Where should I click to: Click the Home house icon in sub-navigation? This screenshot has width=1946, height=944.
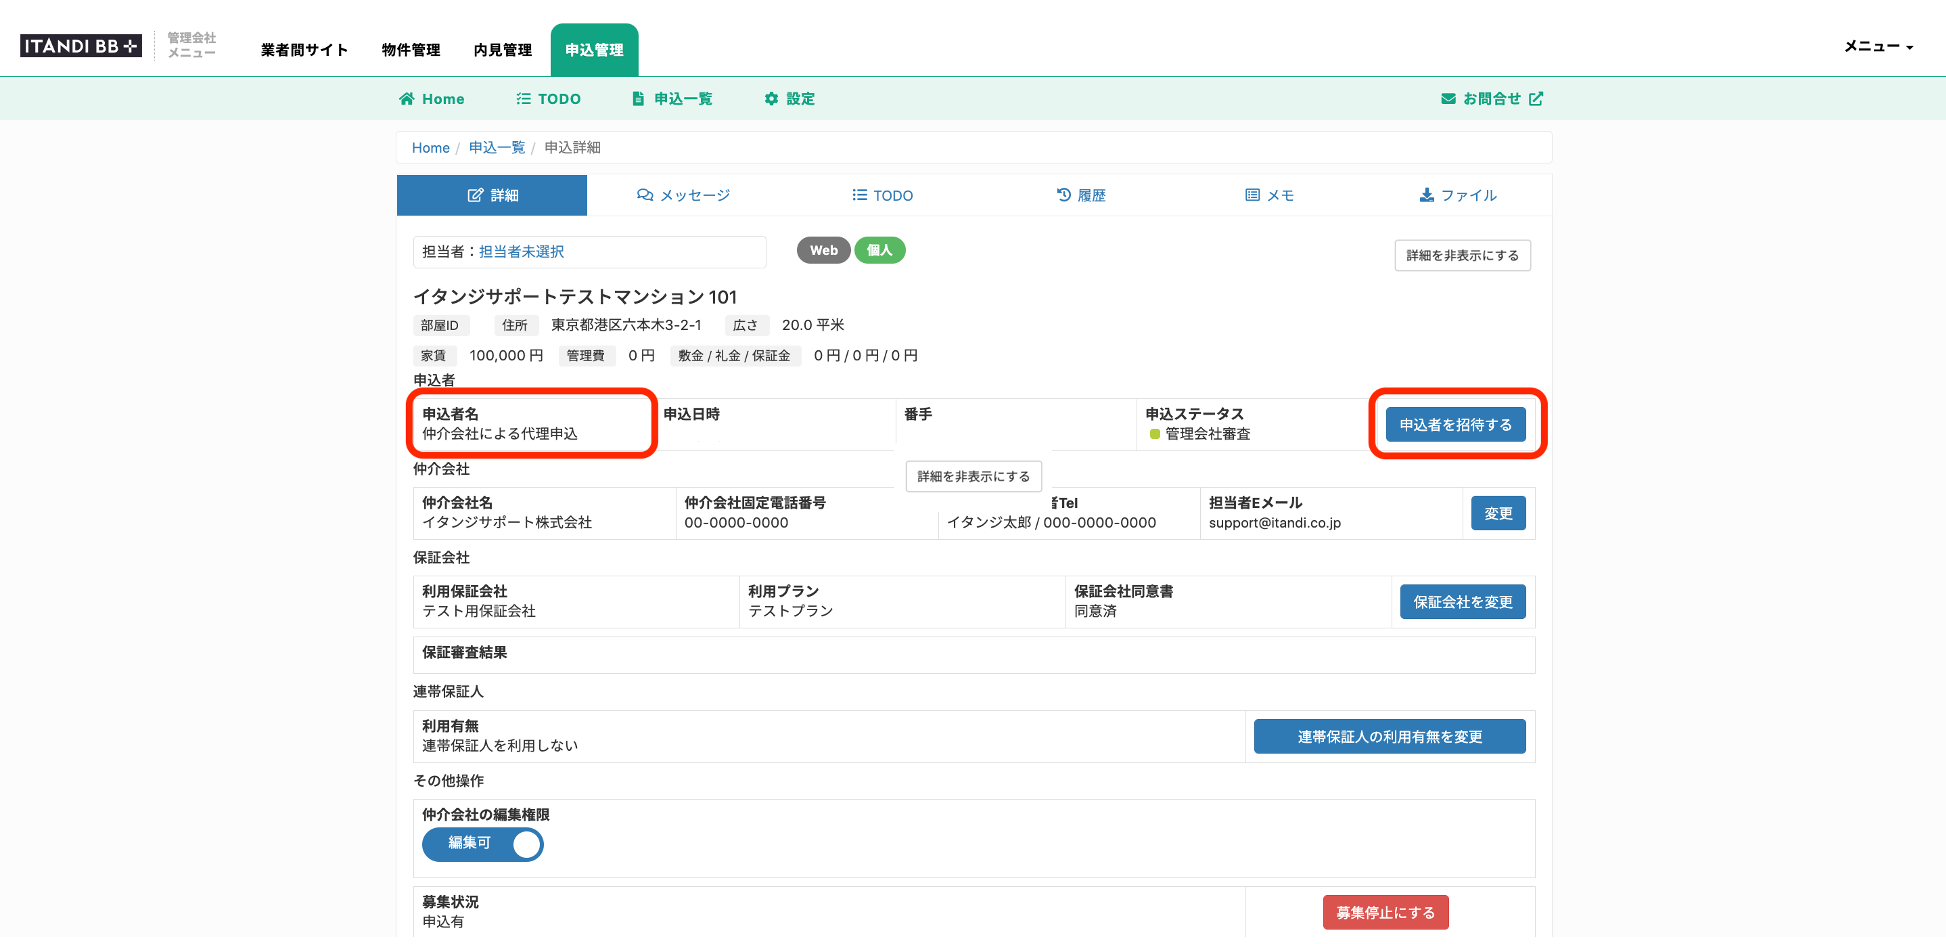click(406, 99)
